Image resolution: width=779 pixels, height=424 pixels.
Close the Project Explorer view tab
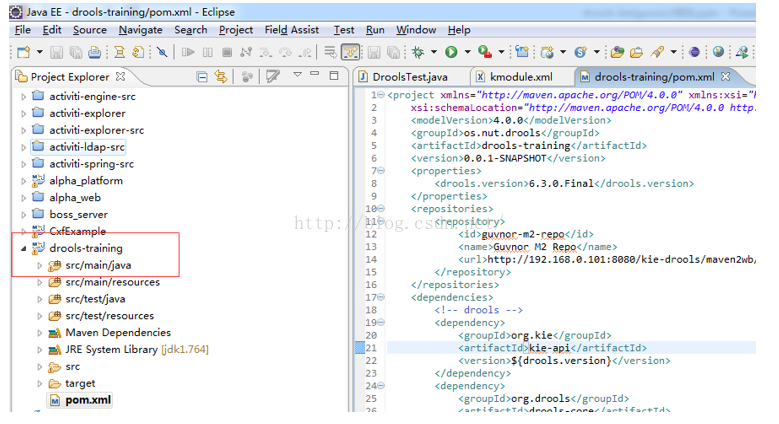[120, 77]
